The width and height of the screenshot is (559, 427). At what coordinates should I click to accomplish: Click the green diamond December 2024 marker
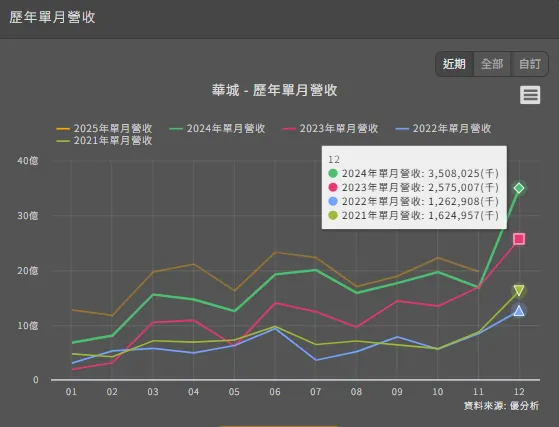click(519, 188)
